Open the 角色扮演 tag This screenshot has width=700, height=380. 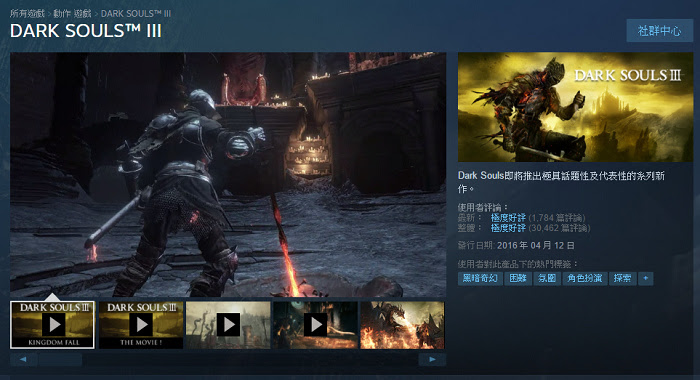click(584, 278)
